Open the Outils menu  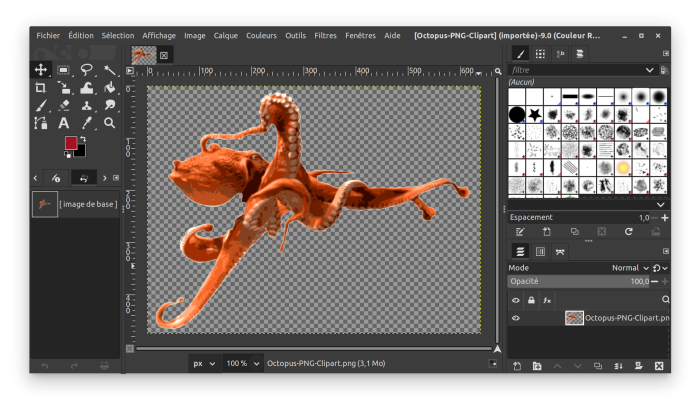tap(296, 36)
